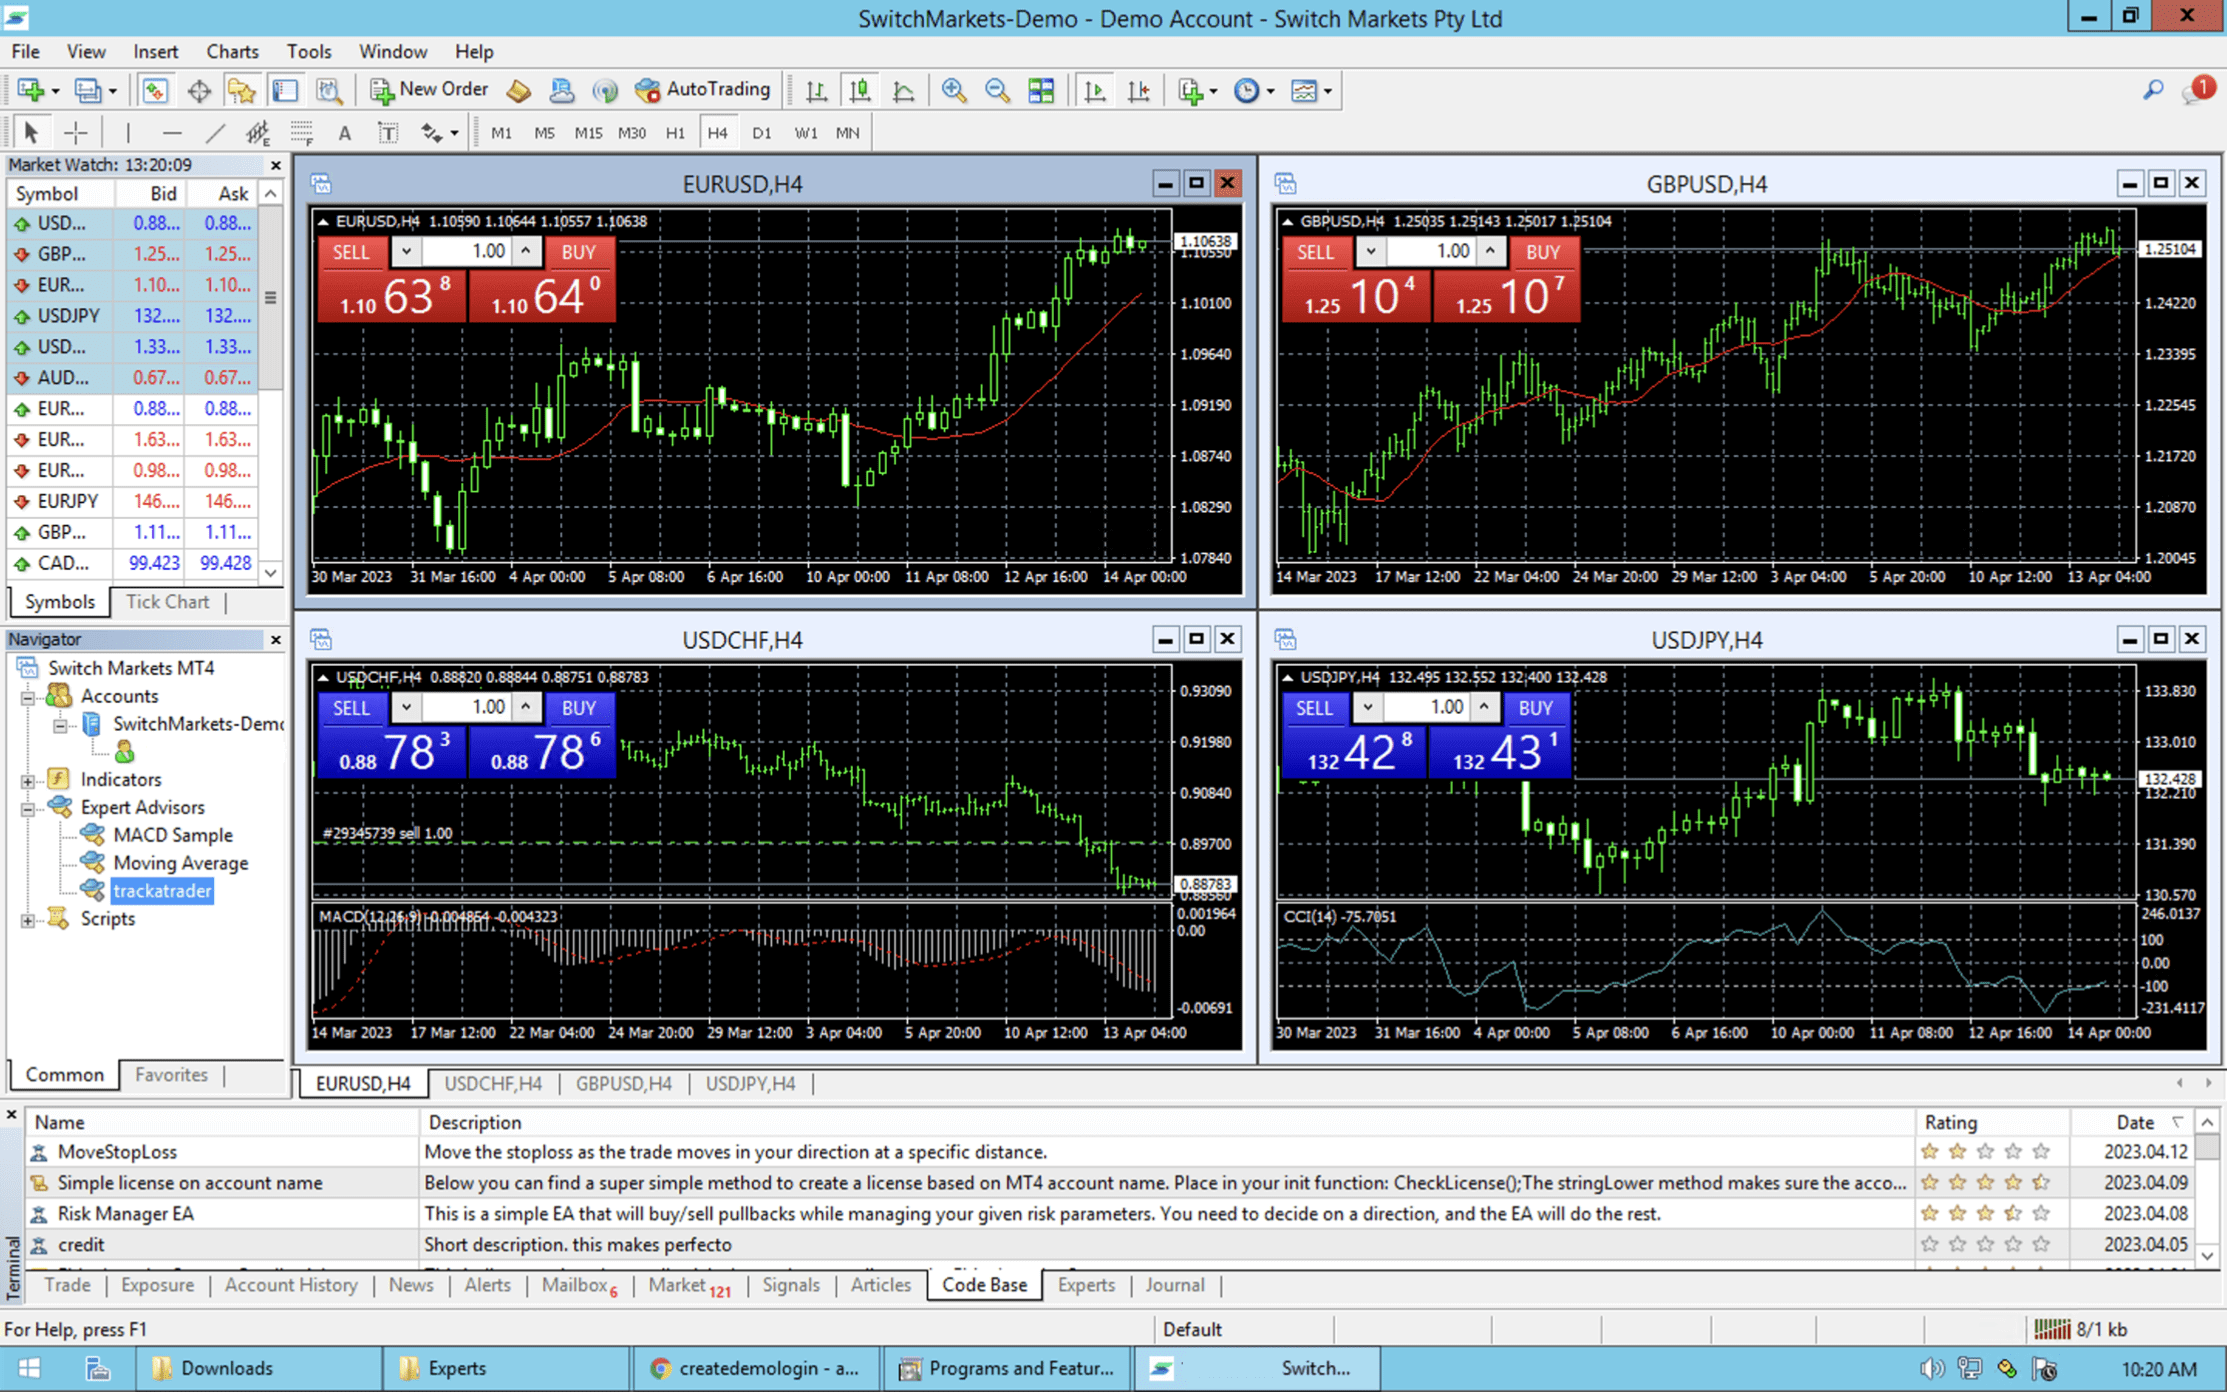The image size is (2227, 1392).
Task: Expand the Scripts tree node
Action: pos(28,919)
